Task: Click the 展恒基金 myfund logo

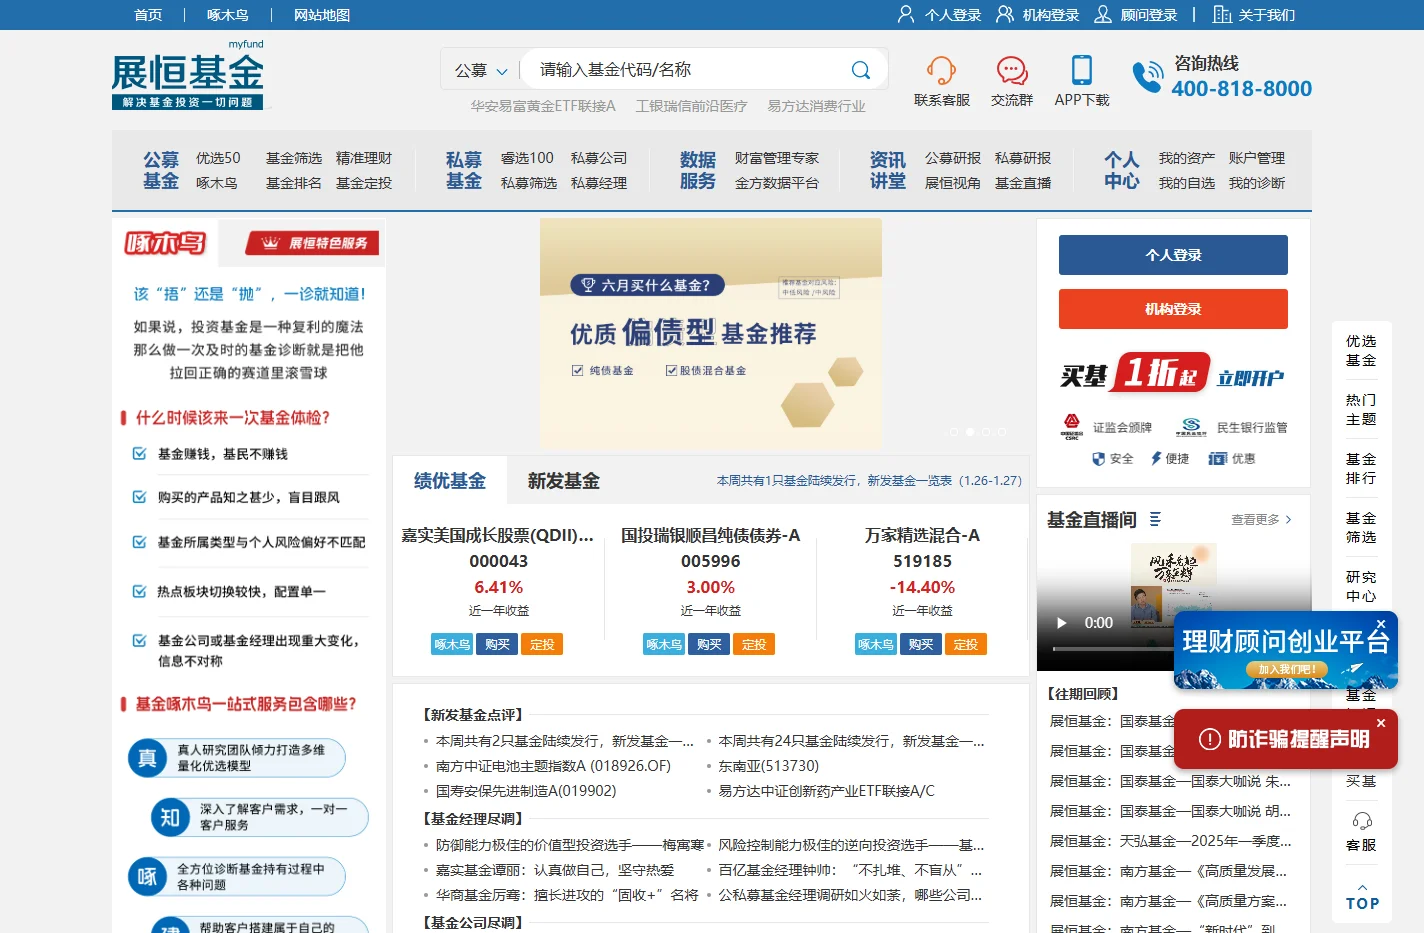Action: [x=188, y=75]
